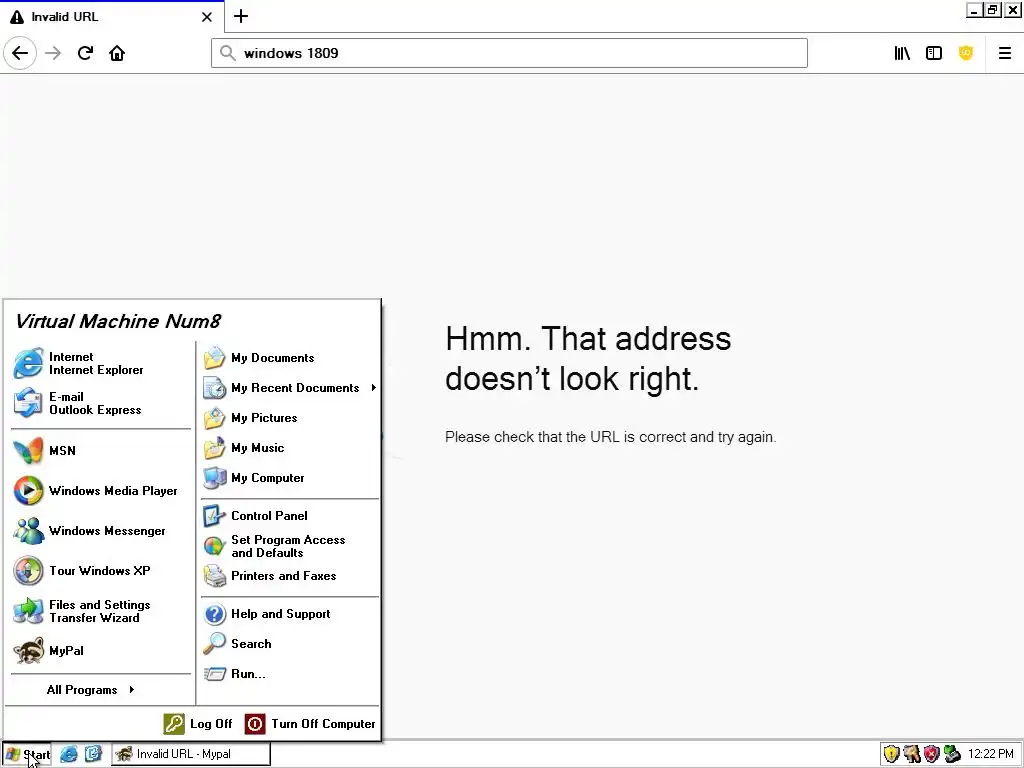Image resolution: width=1024 pixels, height=768 pixels.
Task: Close the Invalid URL tab
Action: point(207,17)
